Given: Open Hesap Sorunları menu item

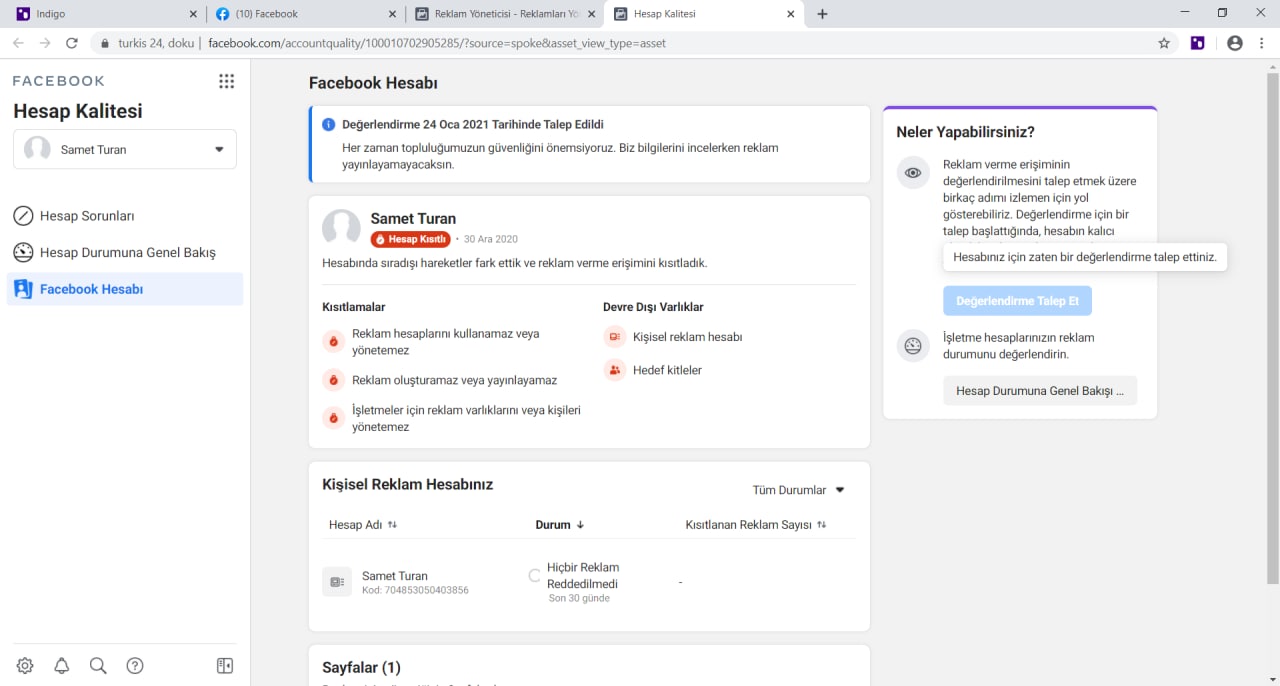Looking at the screenshot, I should tap(125, 216).
